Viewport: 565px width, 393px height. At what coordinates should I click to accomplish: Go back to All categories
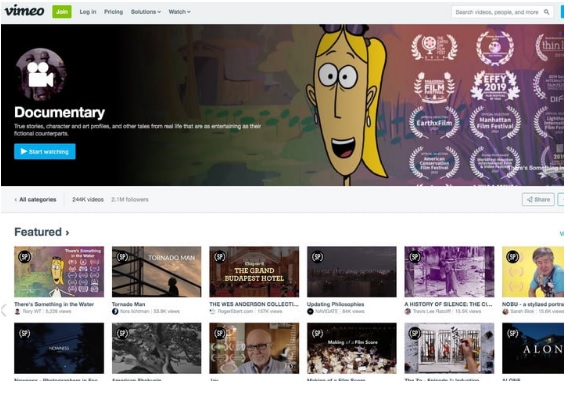(35, 199)
